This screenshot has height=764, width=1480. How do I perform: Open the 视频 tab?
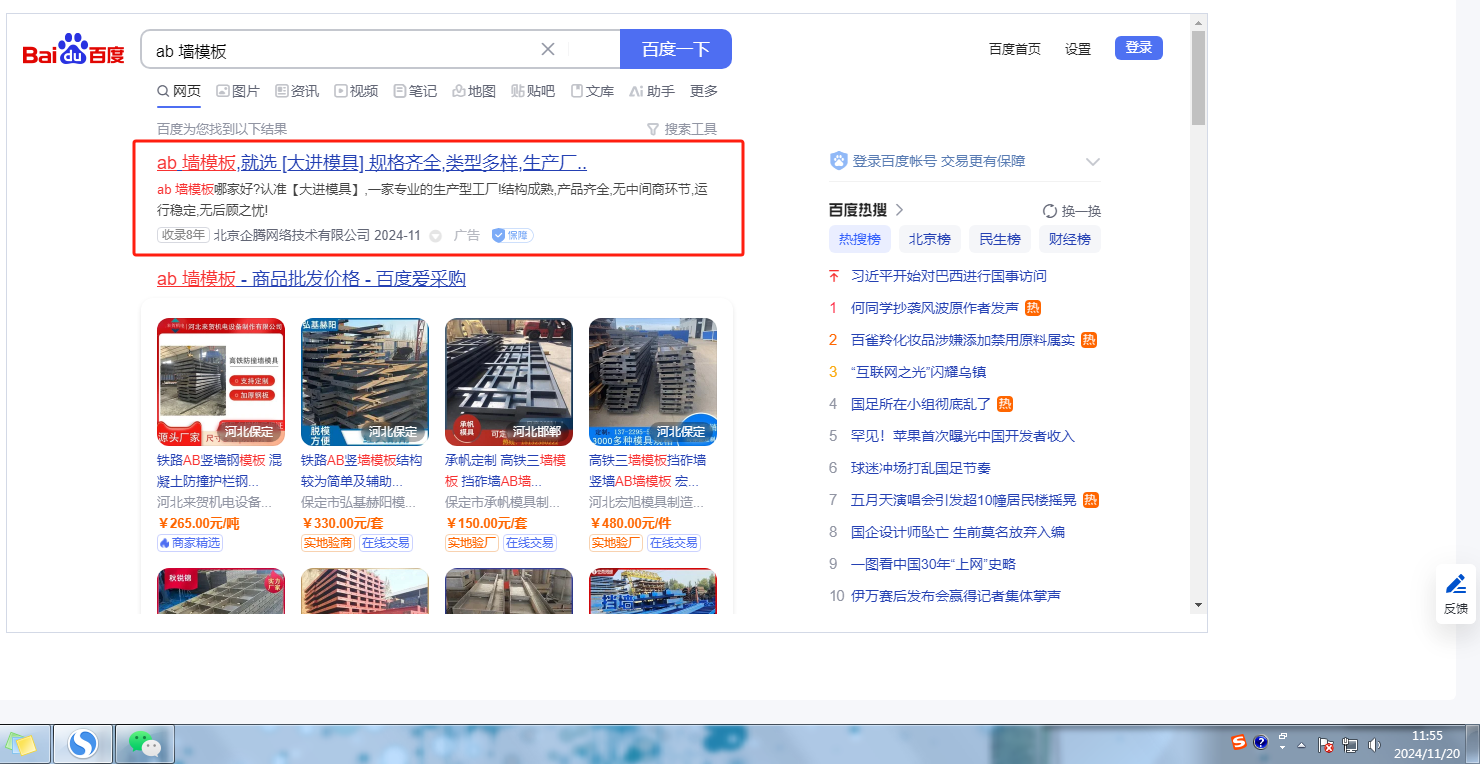click(x=356, y=91)
